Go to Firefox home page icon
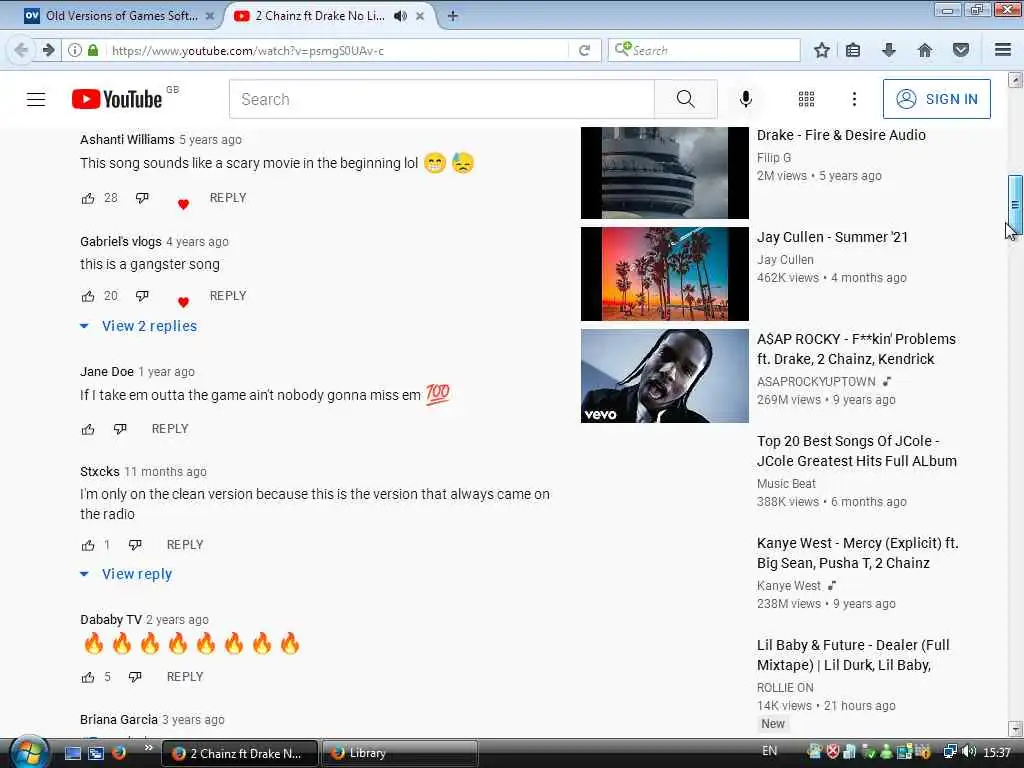The height and width of the screenshot is (768, 1024). coord(925,50)
